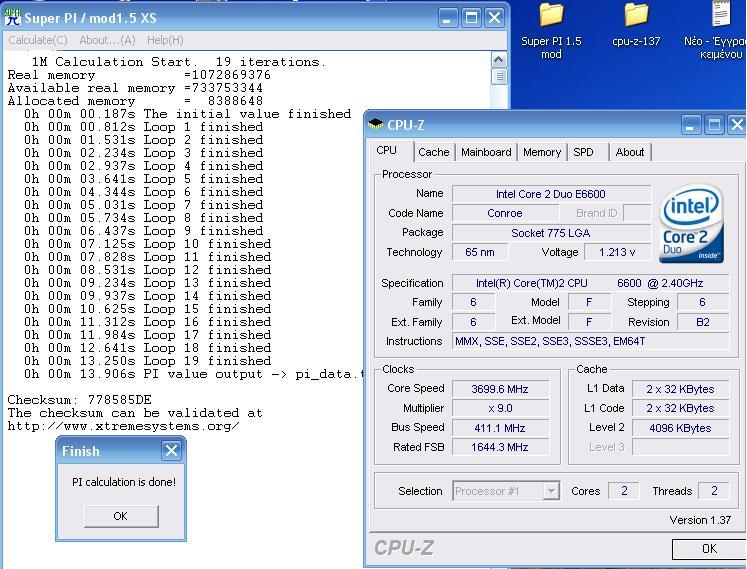Image resolution: width=747 pixels, height=569 pixels.
Task: Click the Threads count value
Action: pos(714,491)
